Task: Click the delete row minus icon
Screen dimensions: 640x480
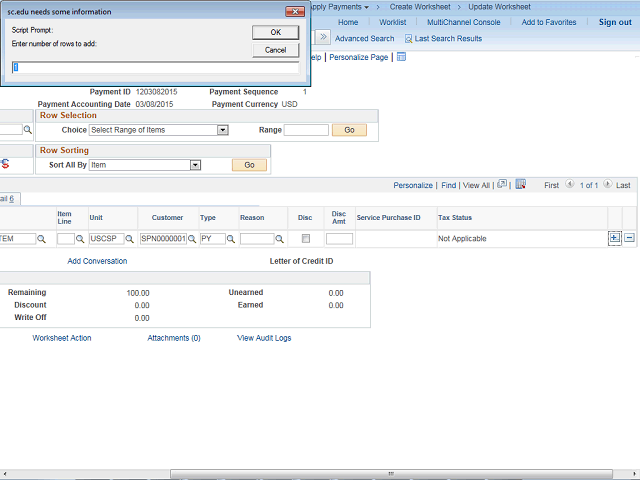Action: coord(629,238)
